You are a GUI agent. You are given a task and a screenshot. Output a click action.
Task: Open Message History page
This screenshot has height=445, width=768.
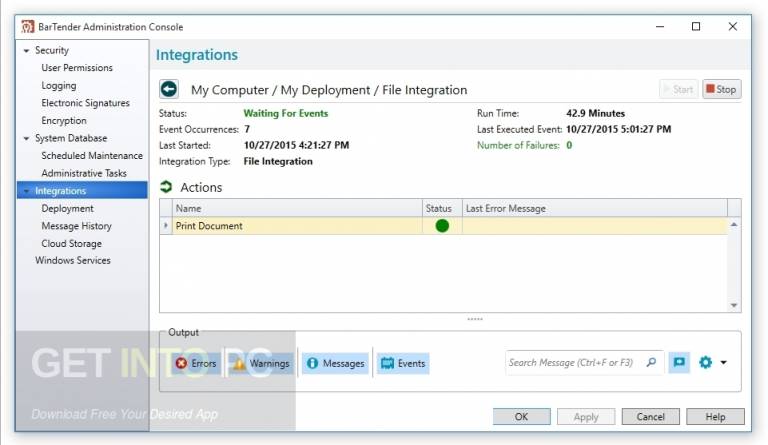coord(76,226)
